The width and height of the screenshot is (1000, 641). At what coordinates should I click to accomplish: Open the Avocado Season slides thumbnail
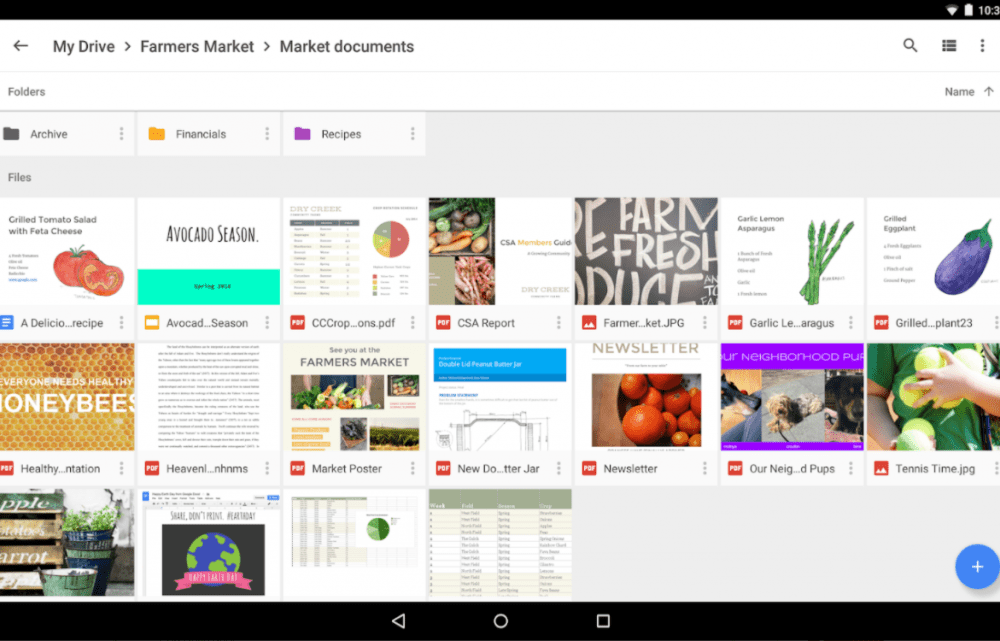tap(209, 251)
